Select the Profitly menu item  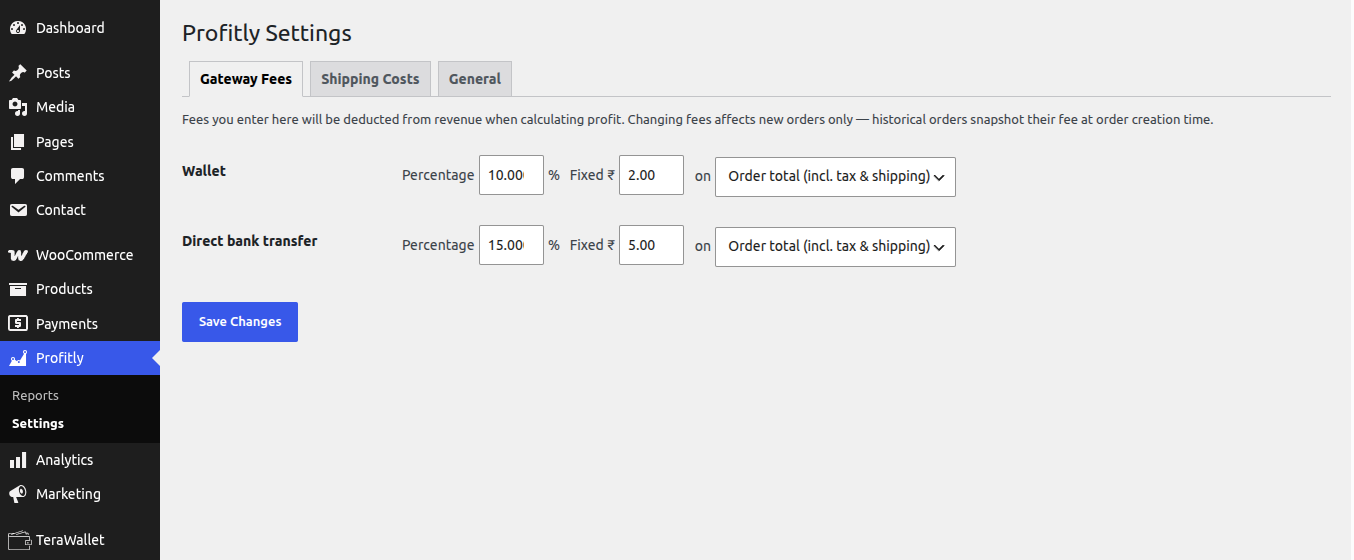point(80,358)
